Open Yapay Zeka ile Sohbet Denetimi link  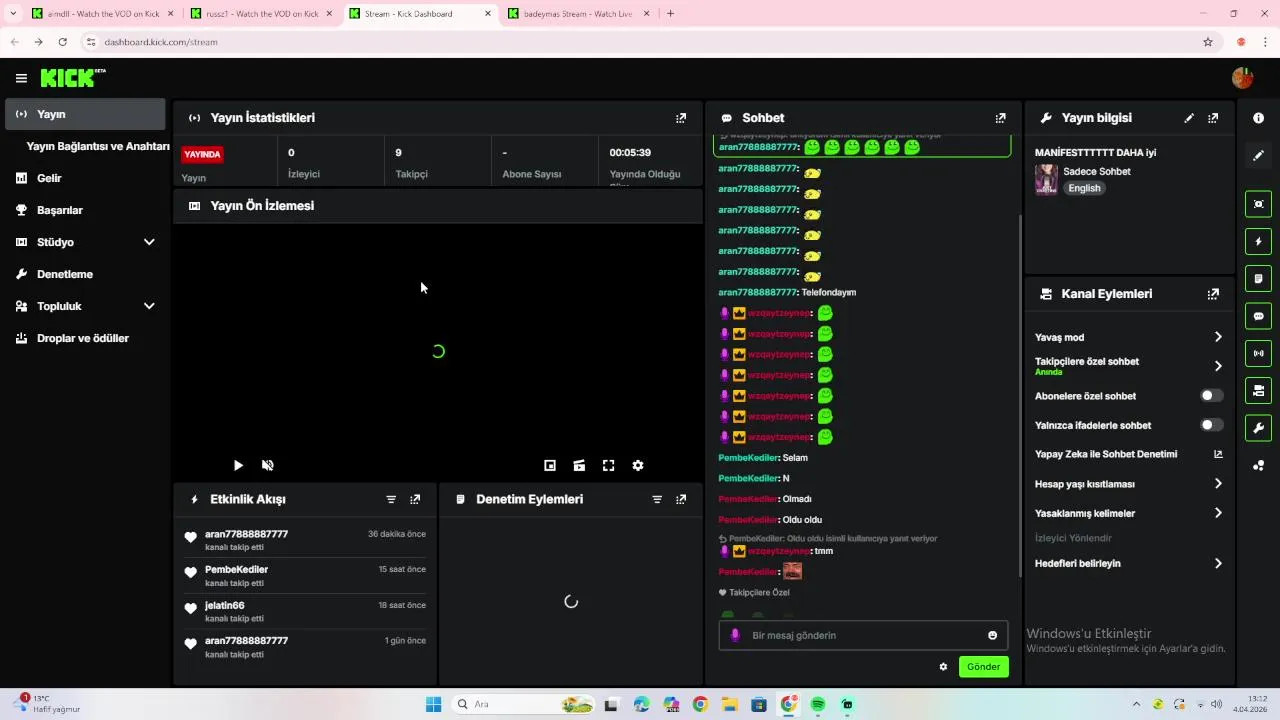(1129, 454)
